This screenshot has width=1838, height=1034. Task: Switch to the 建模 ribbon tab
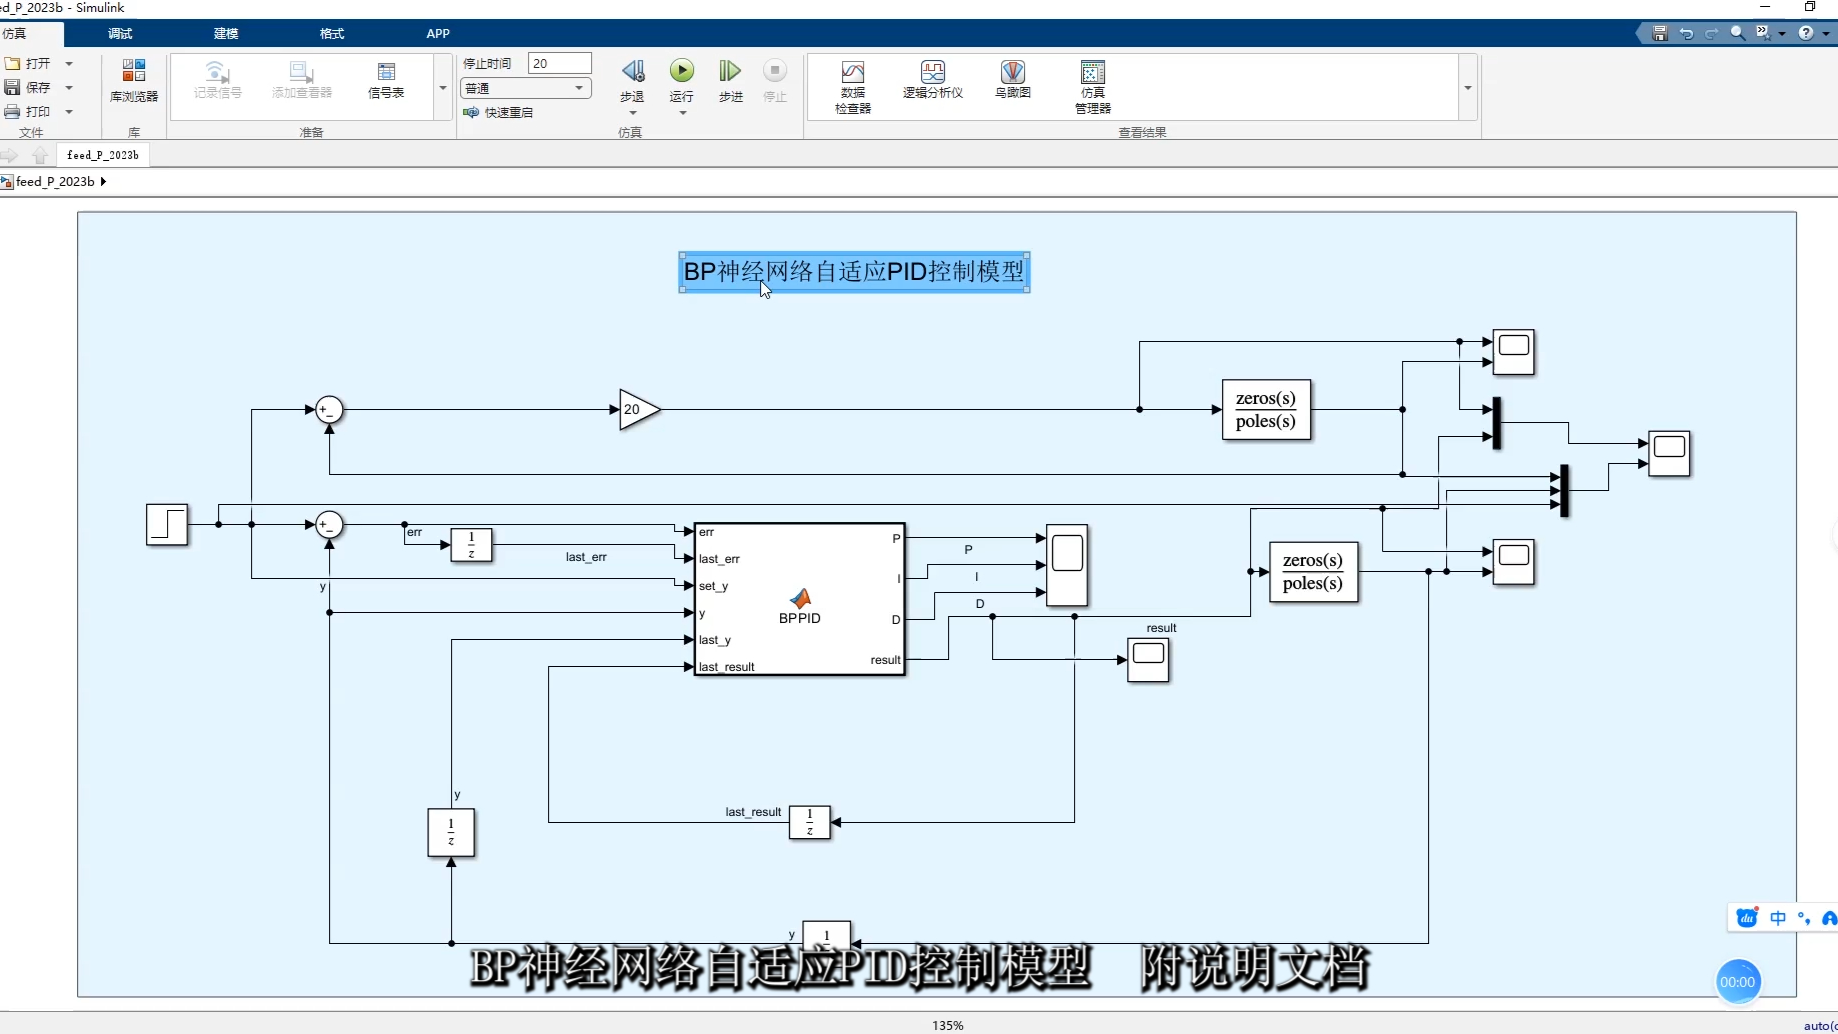(x=226, y=33)
